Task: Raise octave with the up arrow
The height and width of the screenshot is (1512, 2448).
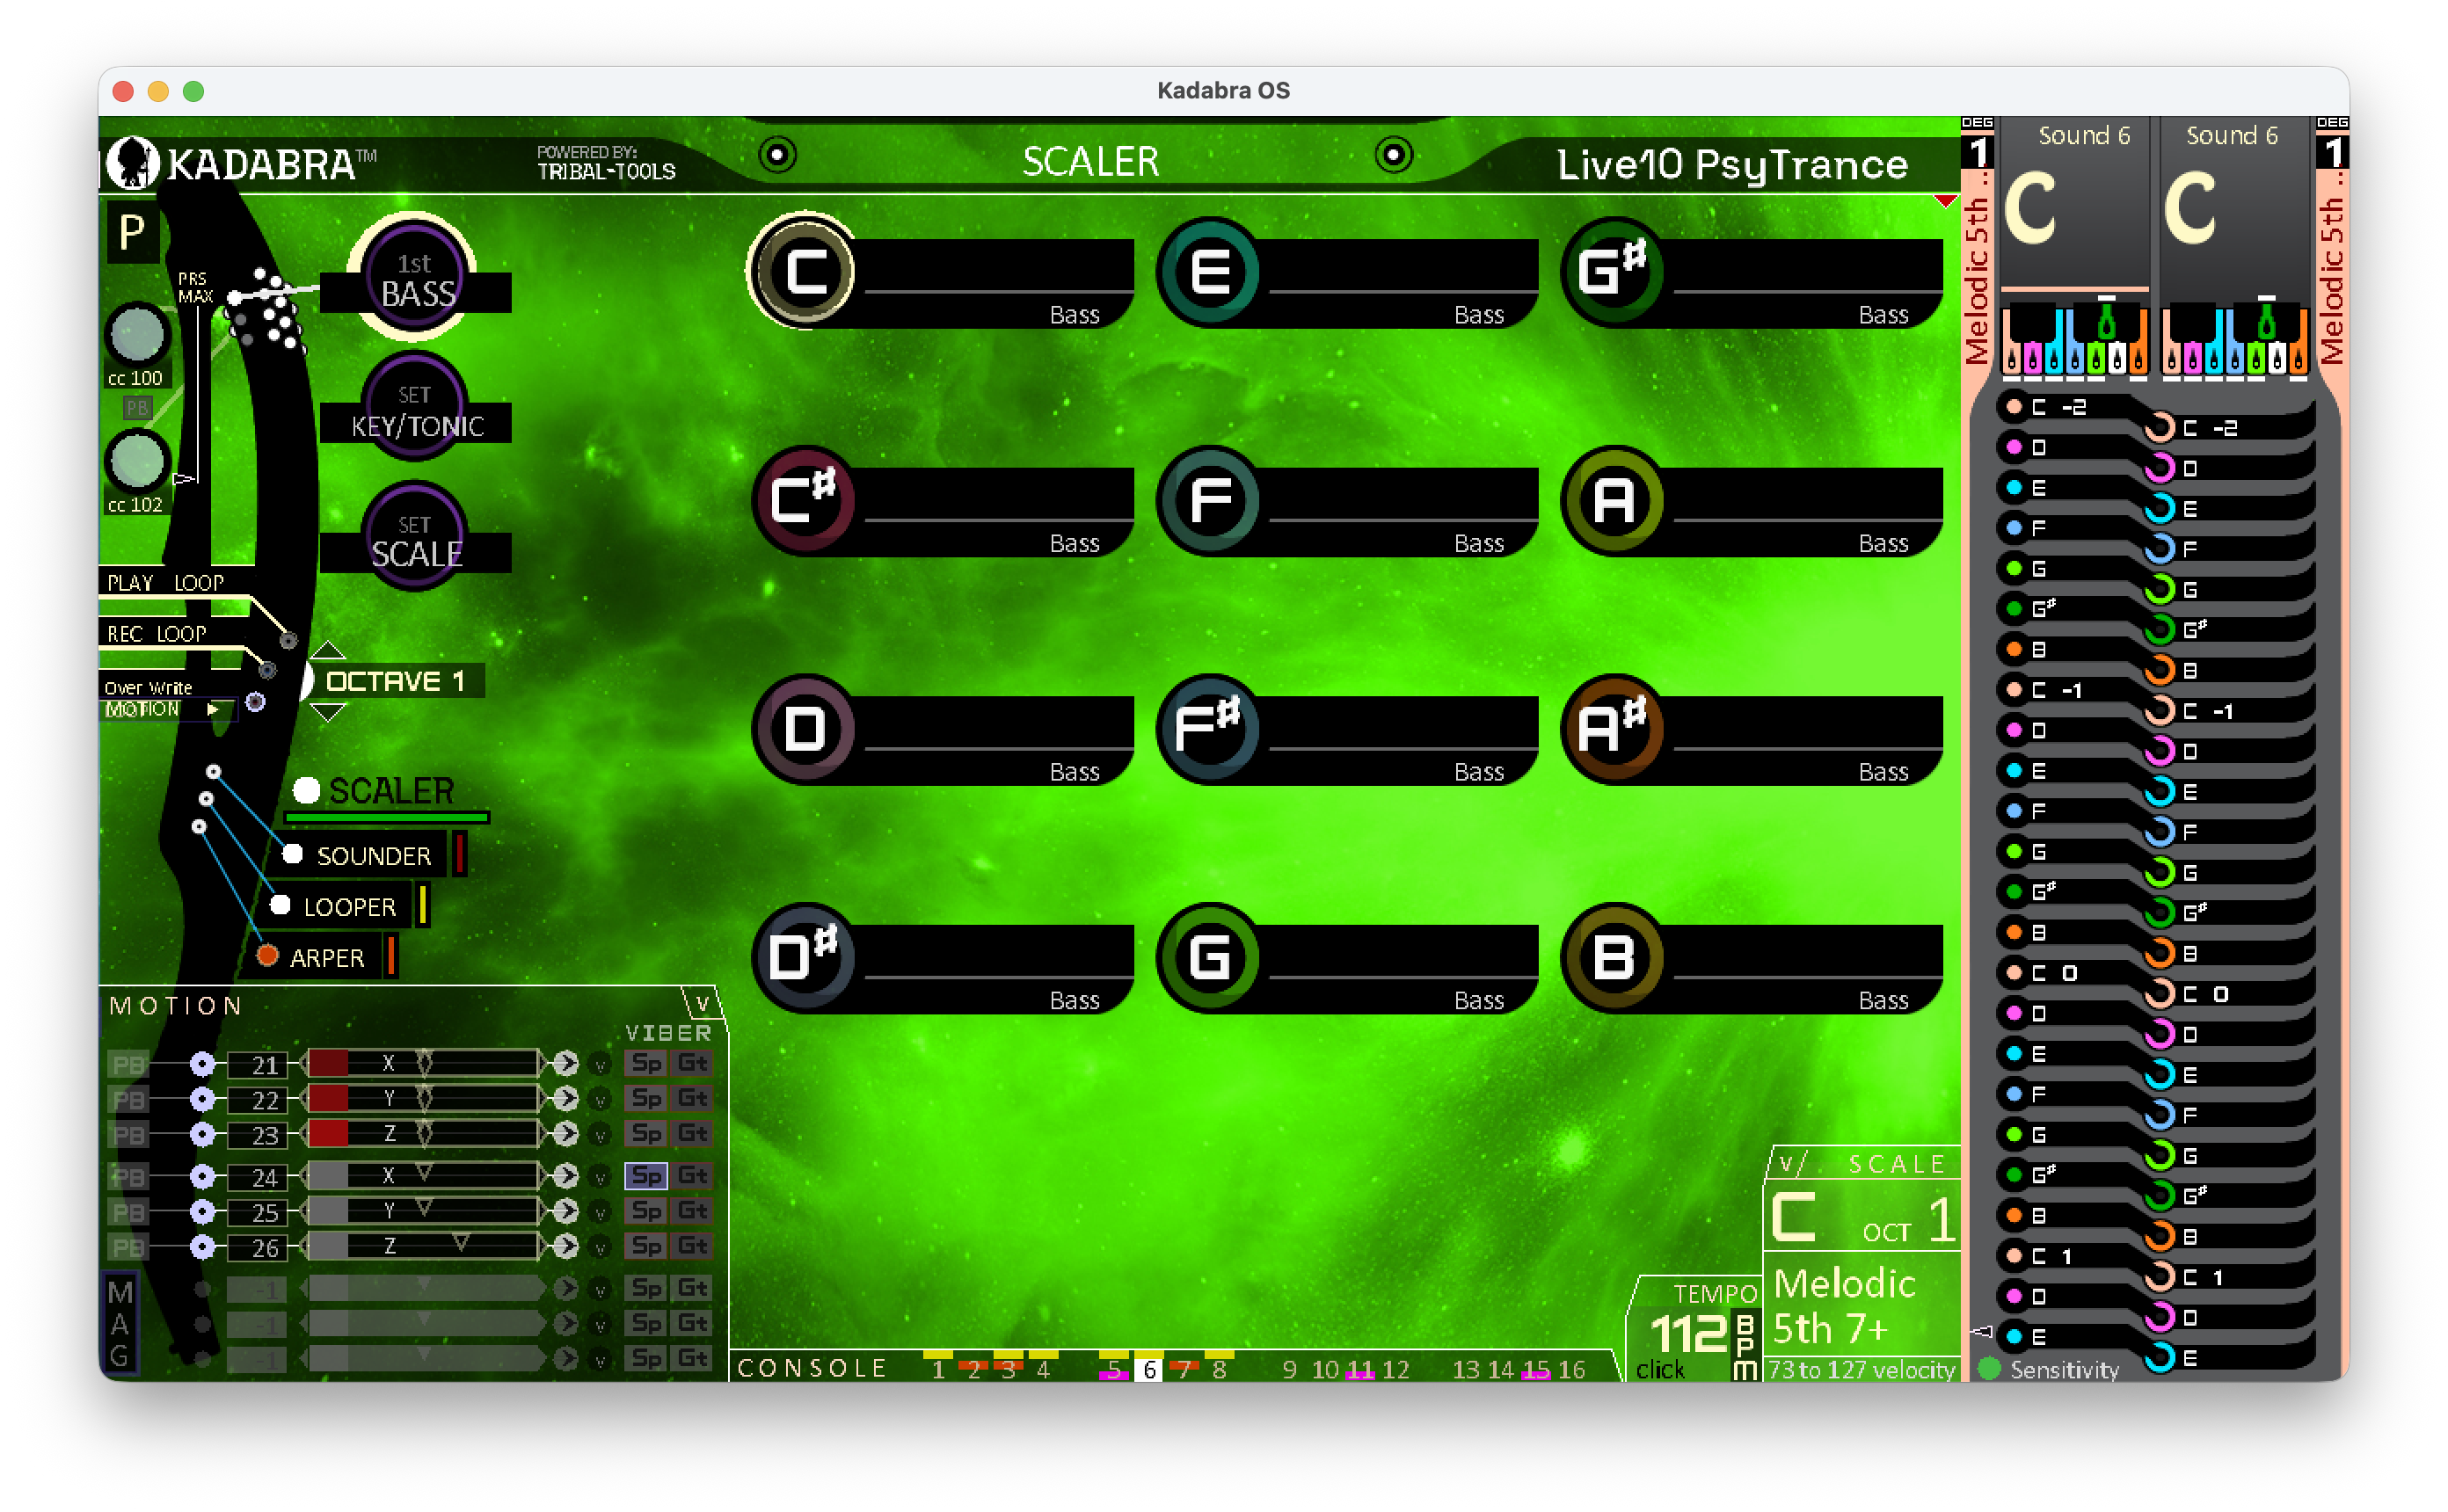Action: 328,650
